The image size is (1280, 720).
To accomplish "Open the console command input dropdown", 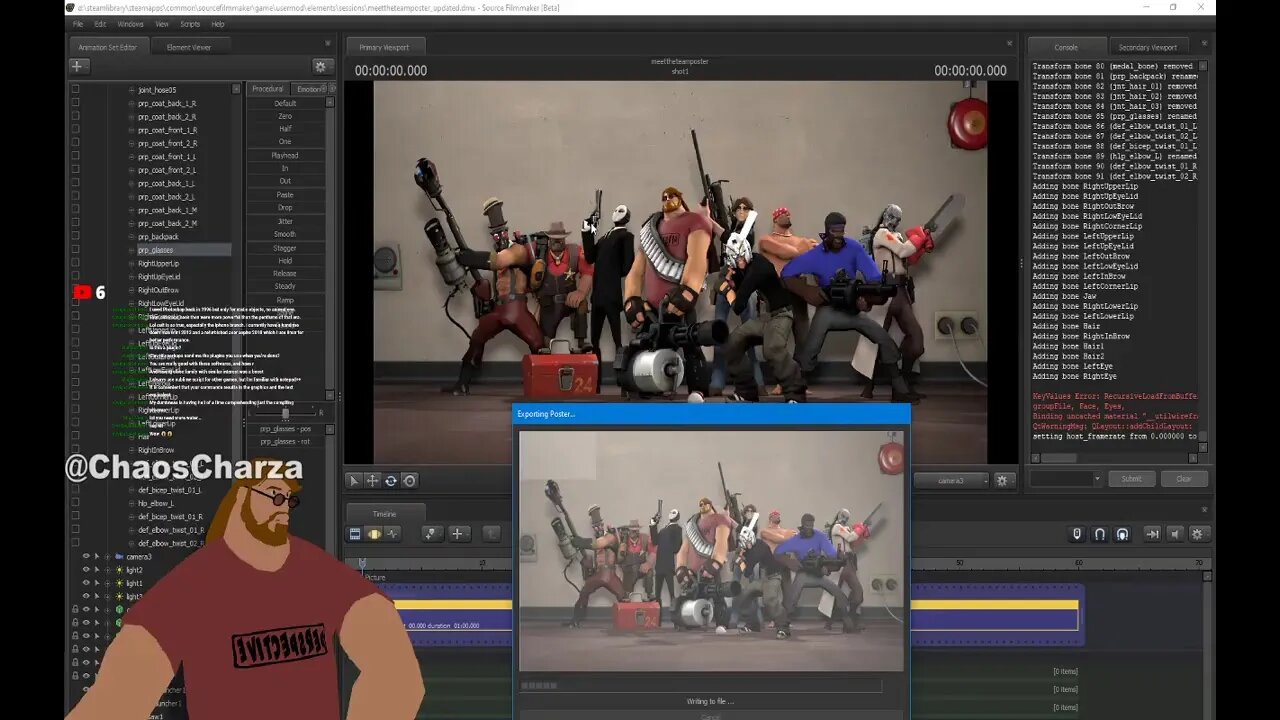I will pyautogui.click(x=1097, y=479).
